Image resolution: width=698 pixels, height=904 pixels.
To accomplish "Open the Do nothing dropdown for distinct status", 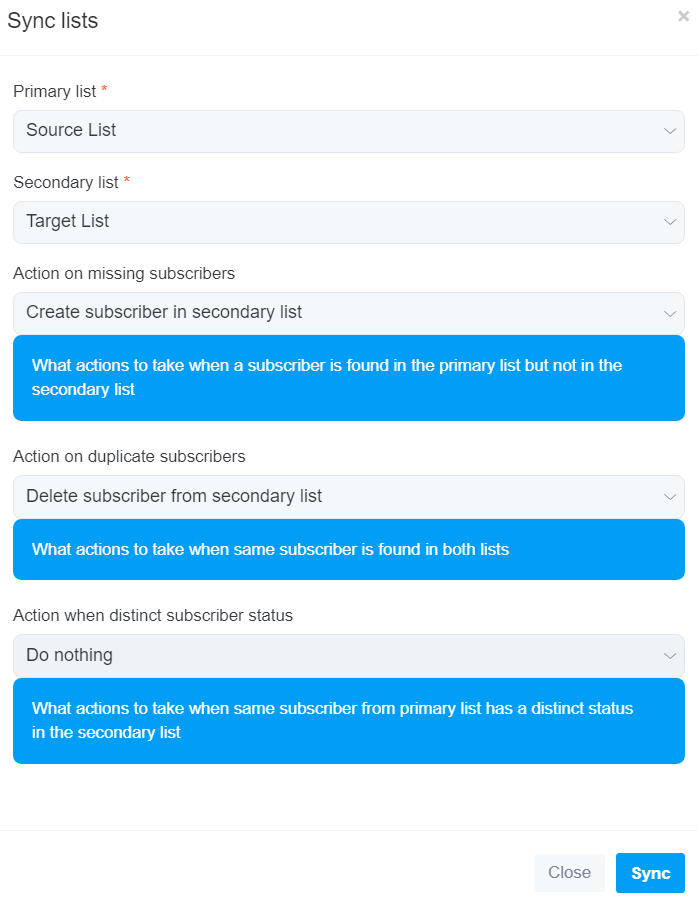I will [x=349, y=656].
